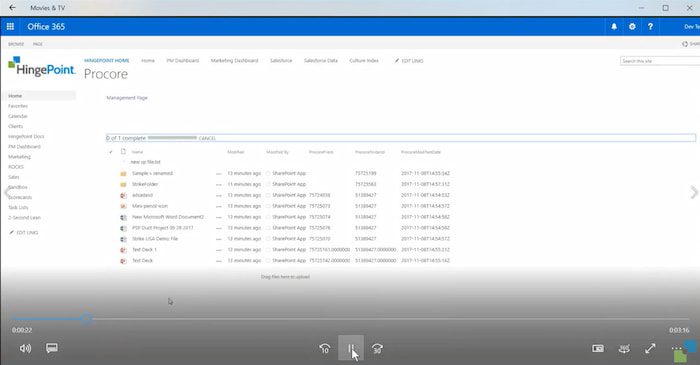
Task: Click the Word icon for New Microsoft Word Document2
Action: pyautogui.click(x=123, y=217)
